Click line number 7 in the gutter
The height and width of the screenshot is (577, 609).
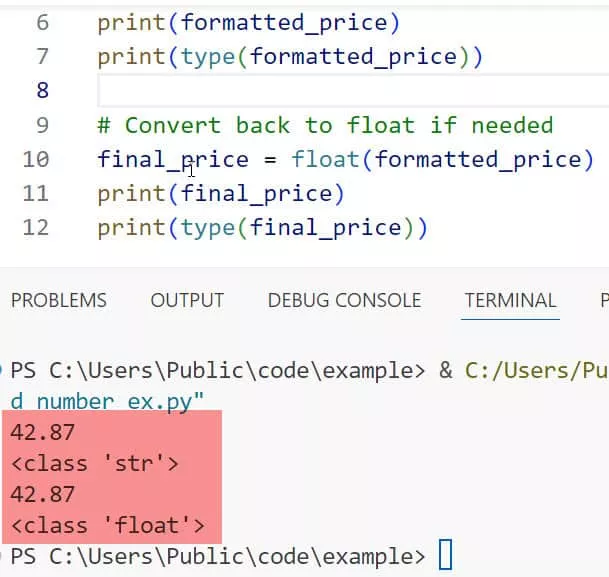[x=41, y=57]
